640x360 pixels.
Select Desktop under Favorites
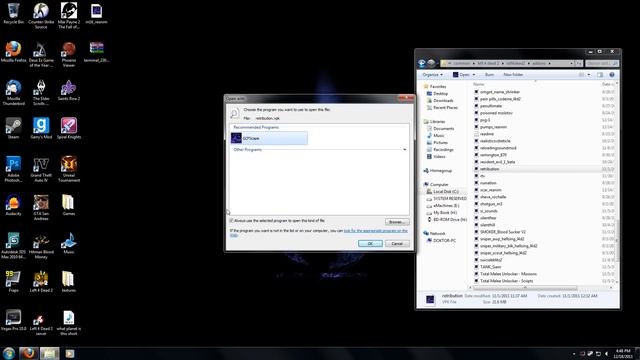(440, 93)
